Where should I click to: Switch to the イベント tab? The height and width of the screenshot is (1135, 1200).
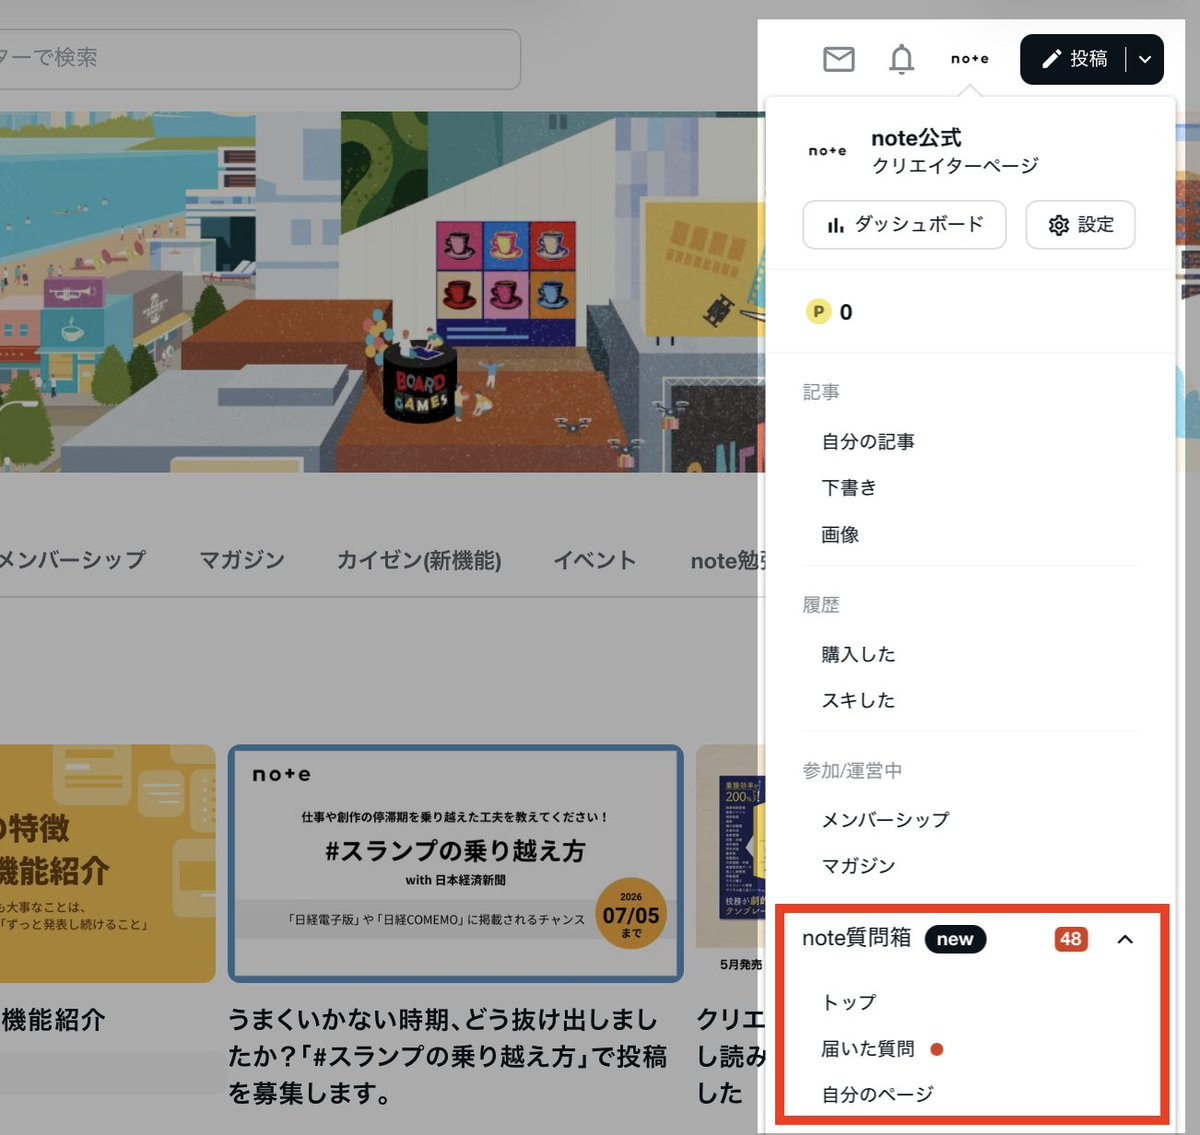coord(595,560)
